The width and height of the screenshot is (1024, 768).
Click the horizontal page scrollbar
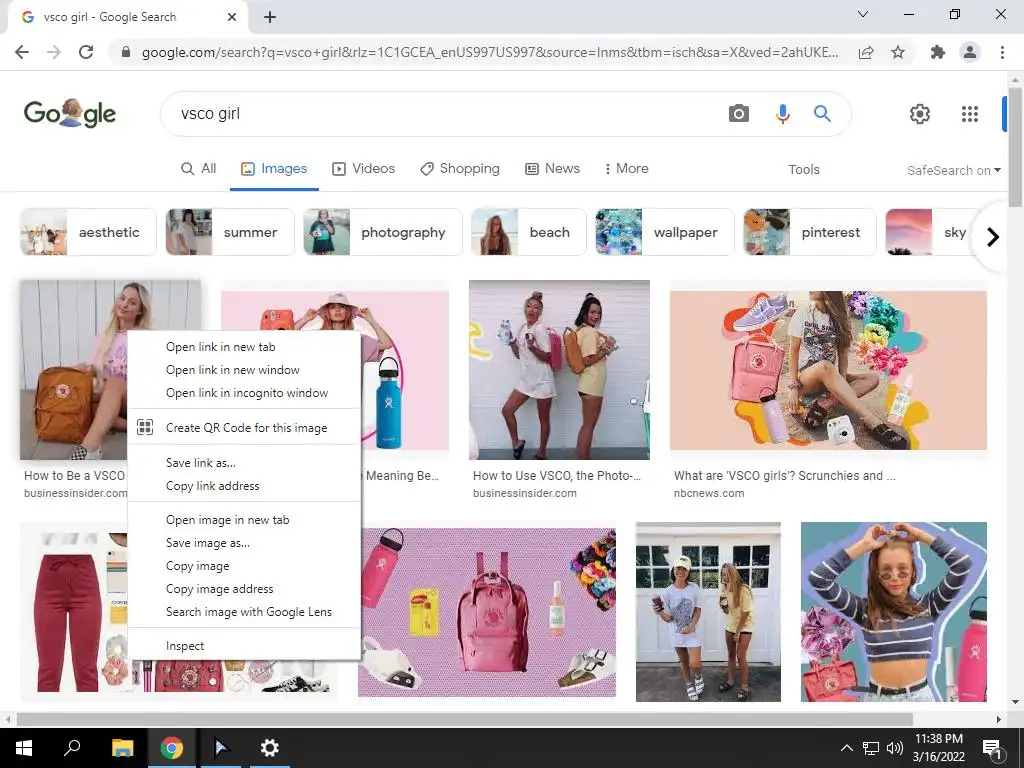(x=464, y=719)
